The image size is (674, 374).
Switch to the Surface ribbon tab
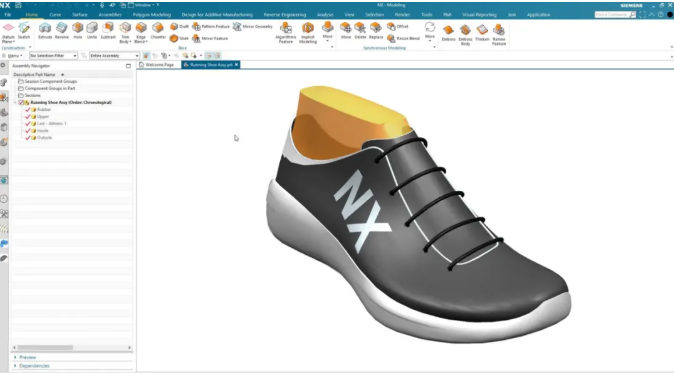[80, 15]
